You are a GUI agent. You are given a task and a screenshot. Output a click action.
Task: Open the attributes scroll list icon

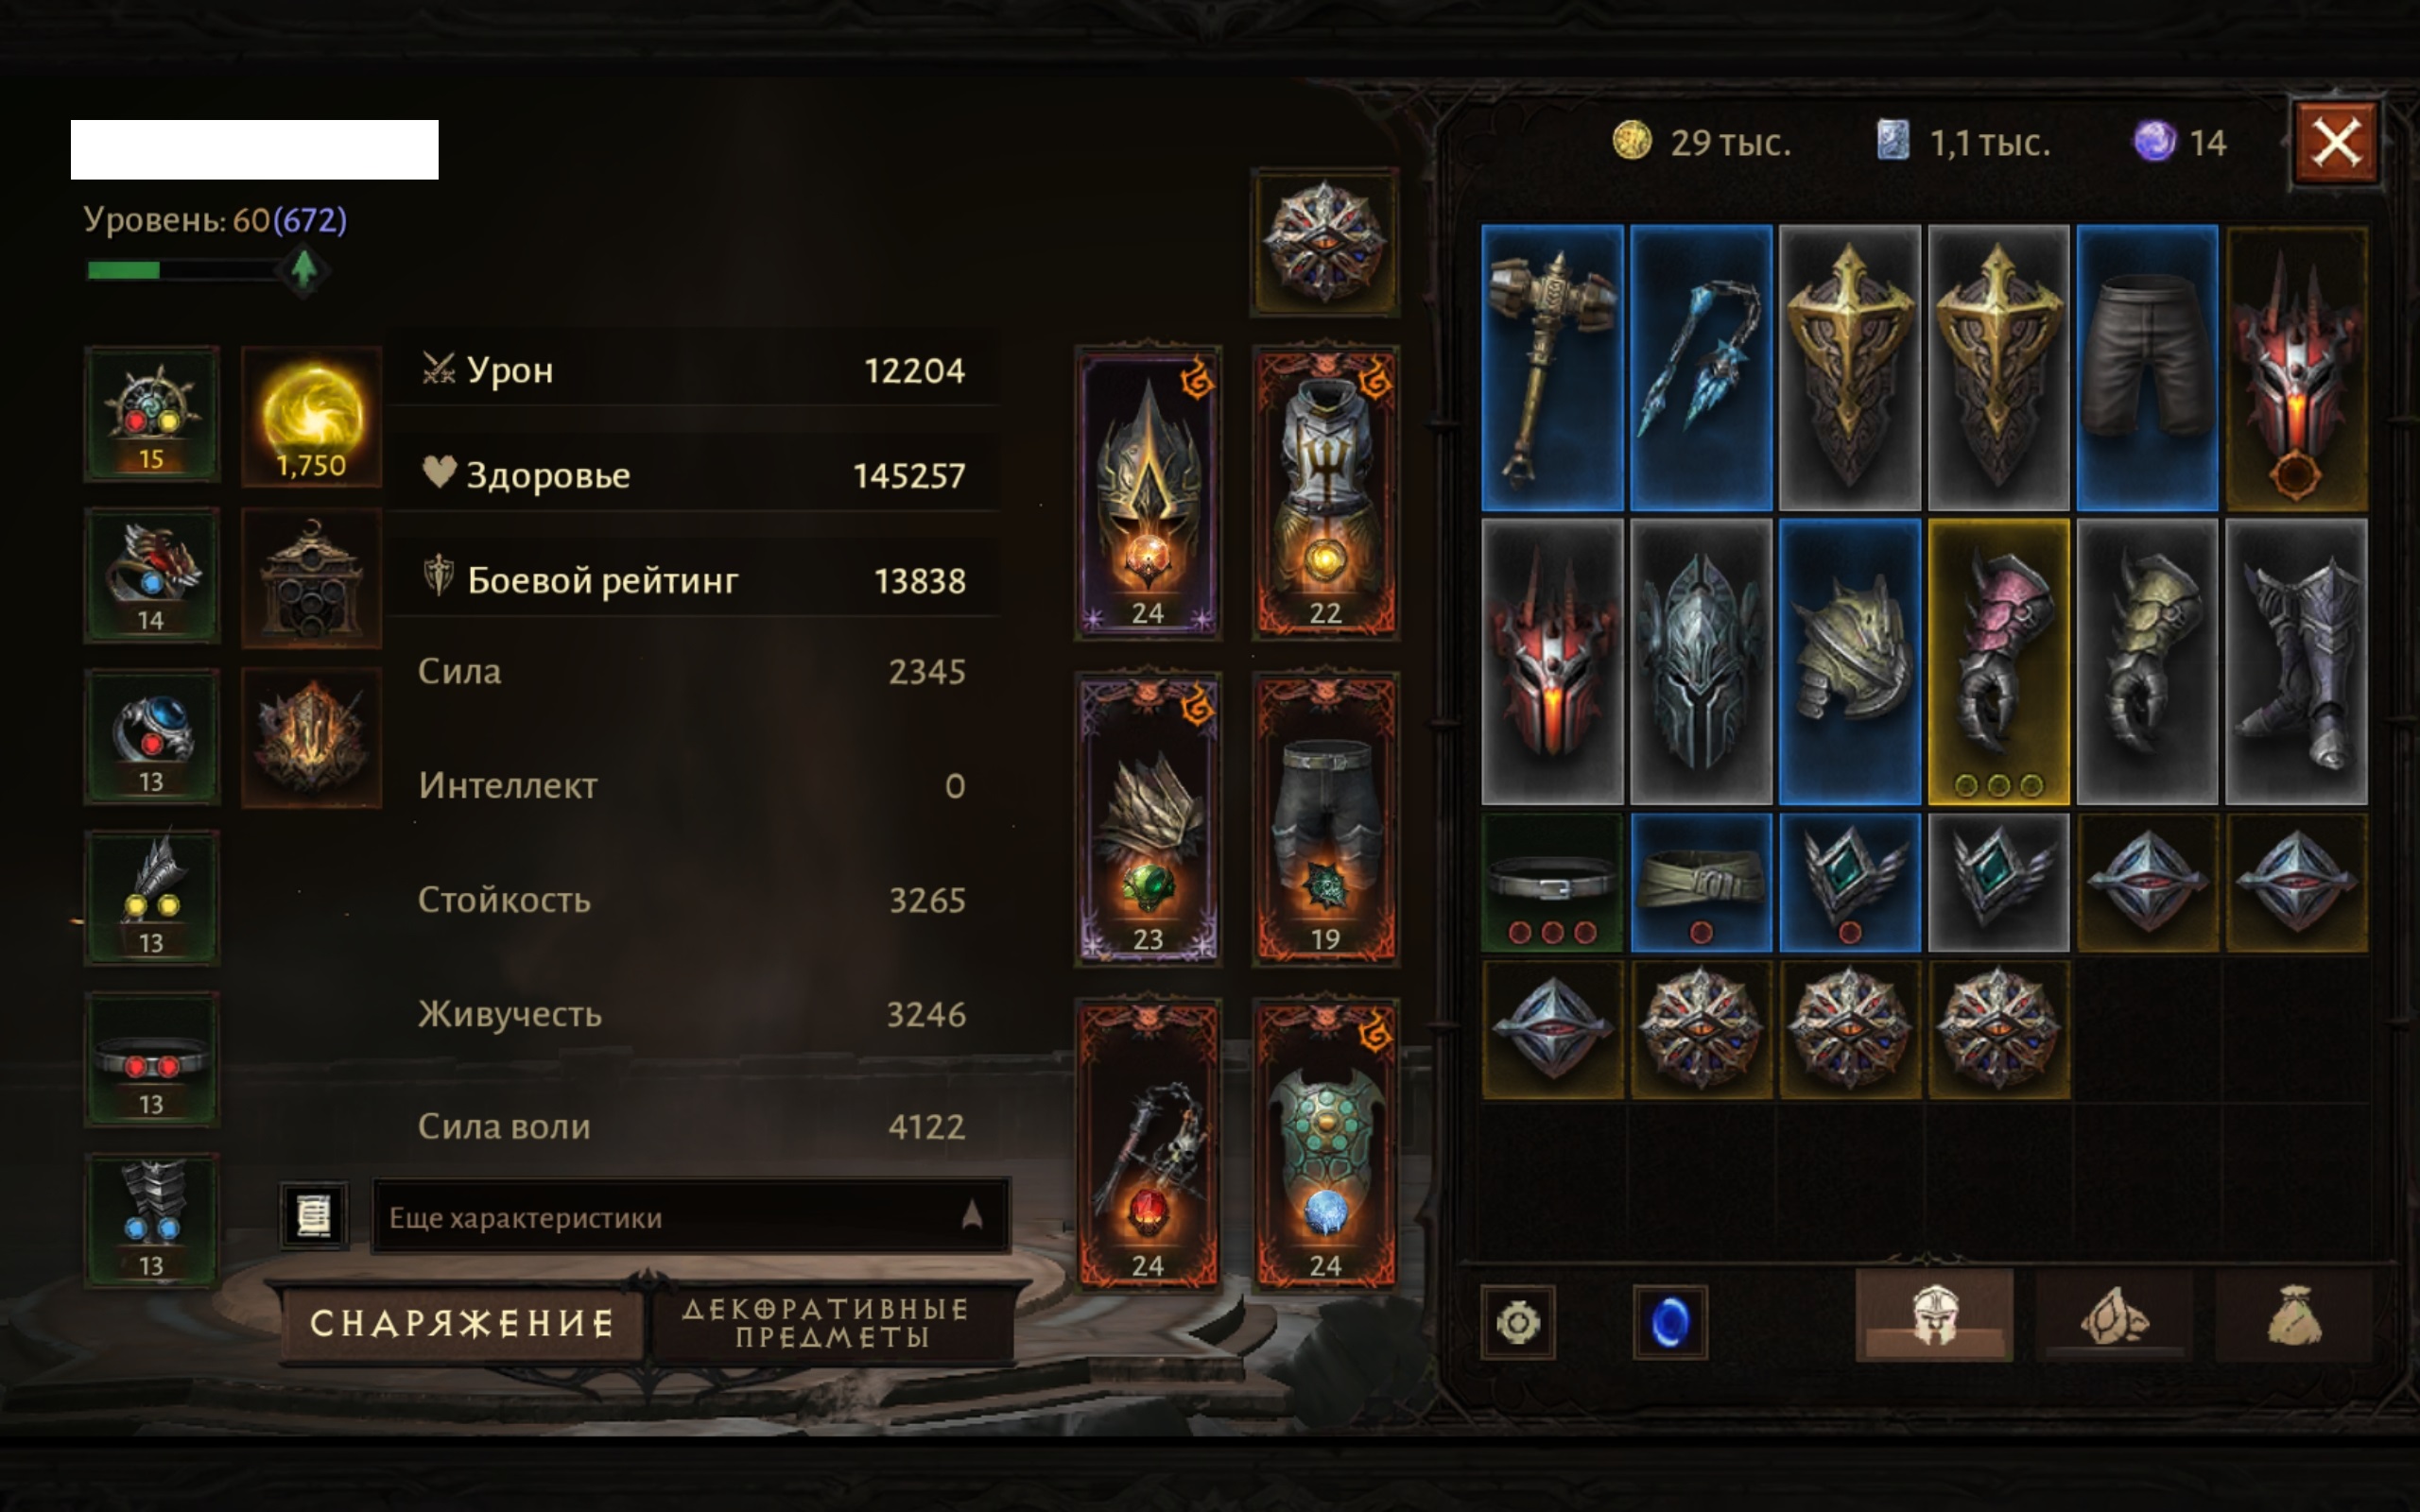coord(314,1216)
